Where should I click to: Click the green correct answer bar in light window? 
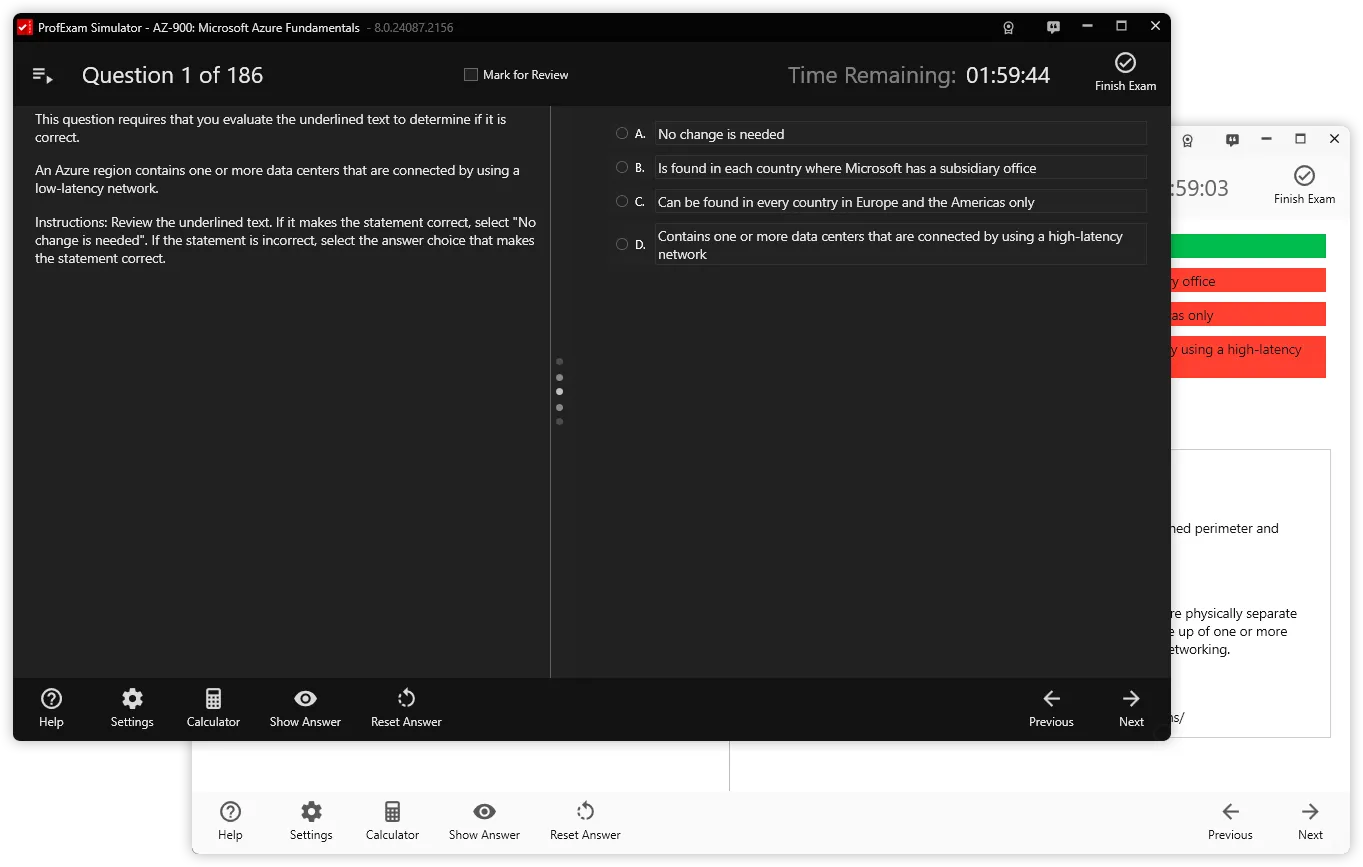pos(1248,246)
